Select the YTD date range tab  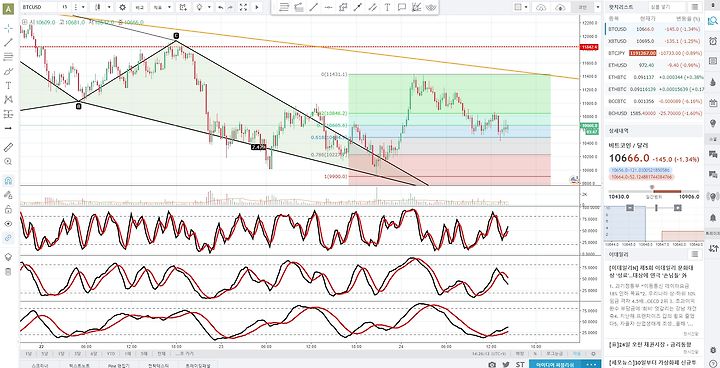[x=110, y=354]
